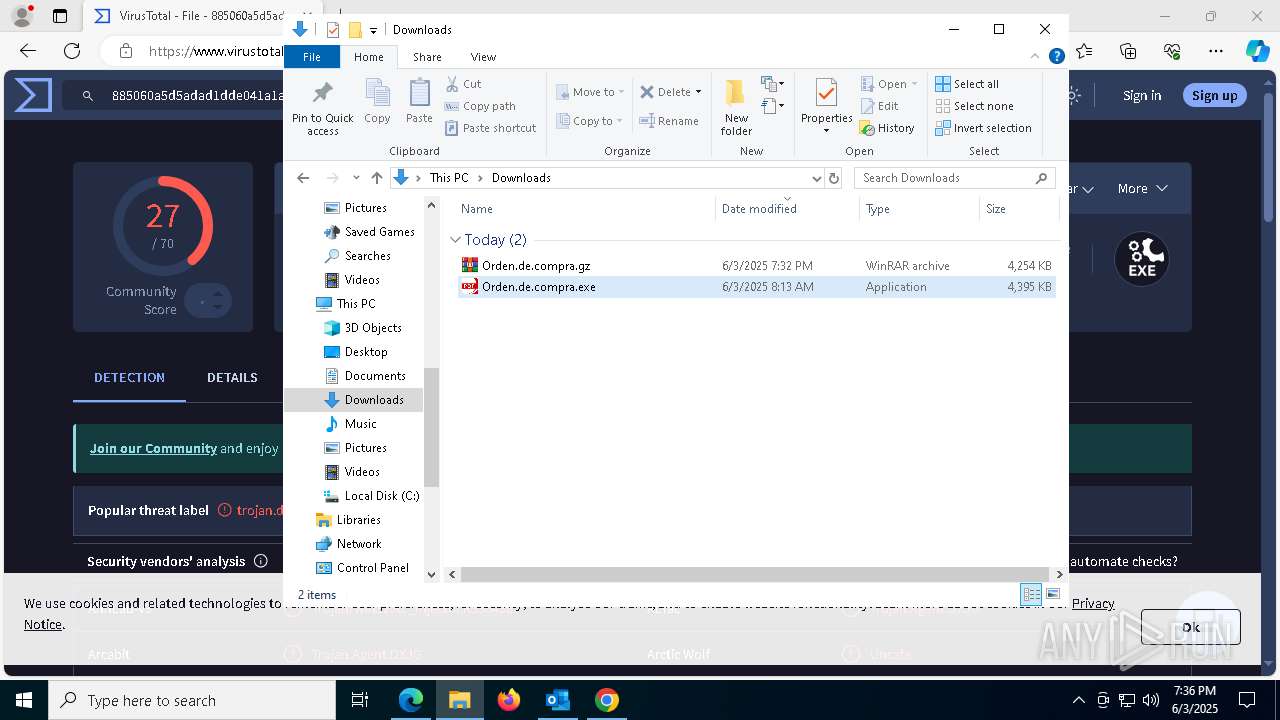Open DETAILS tab in VirusTotal
The width and height of the screenshot is (1280, 720).
pyautogui.click(x=232, y=378)
